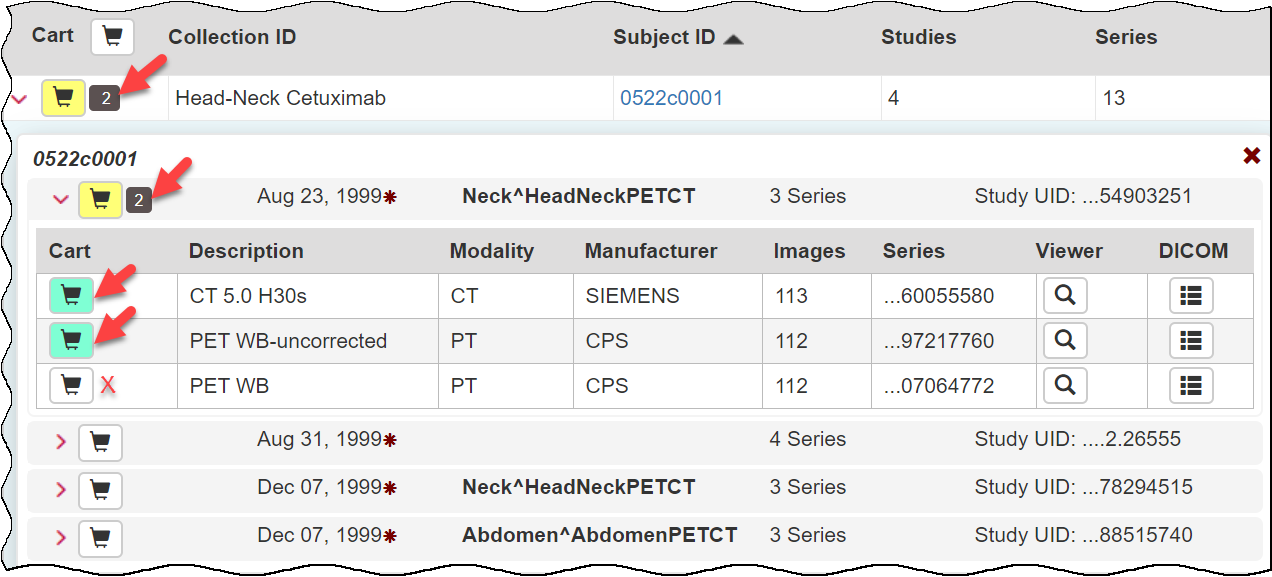This screenshot has height=577, width=1272.
Task: Collapse the Head-Neck Cetuximab subject row
Action: click(x=19, y=99)
